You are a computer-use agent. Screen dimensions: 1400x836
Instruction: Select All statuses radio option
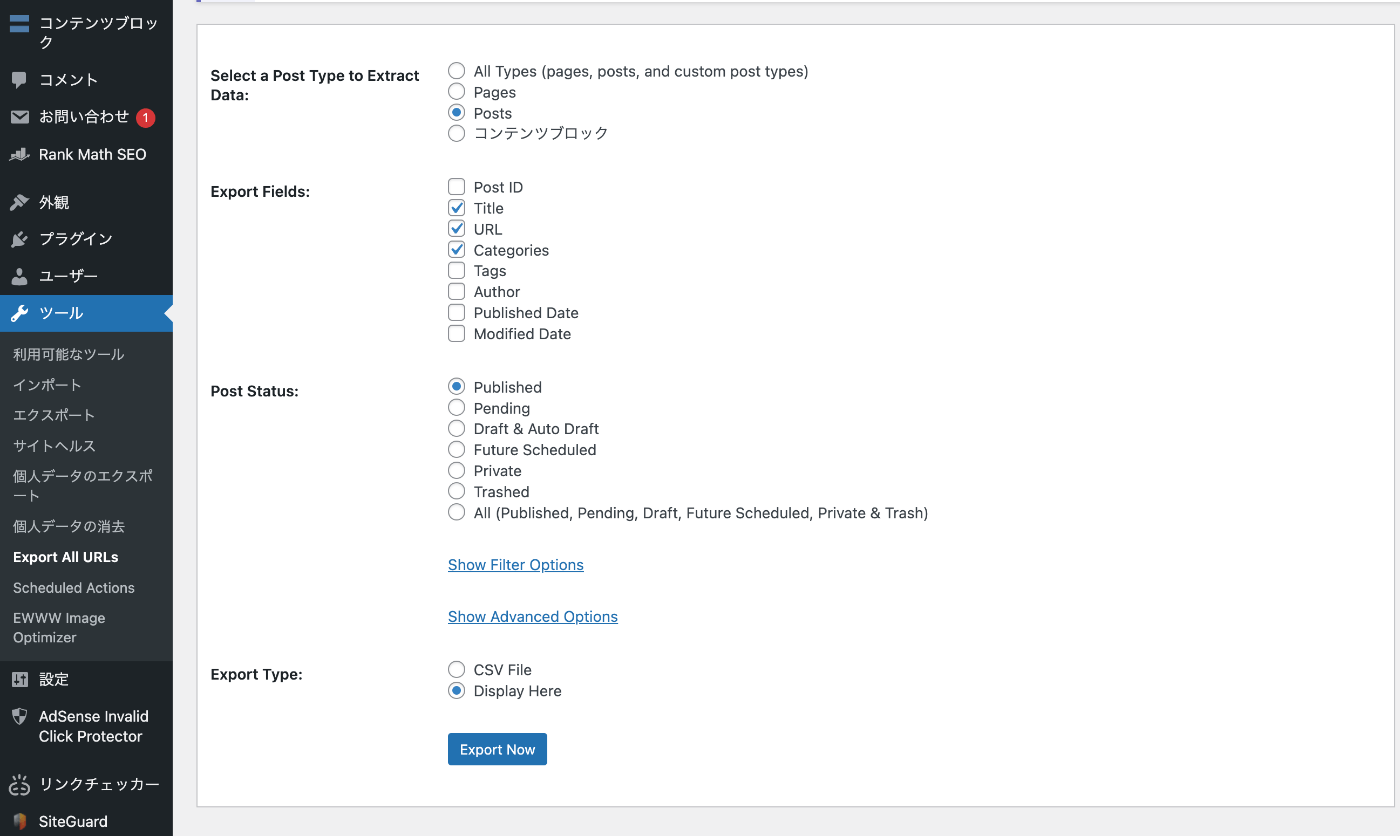(x=457, y=513)
